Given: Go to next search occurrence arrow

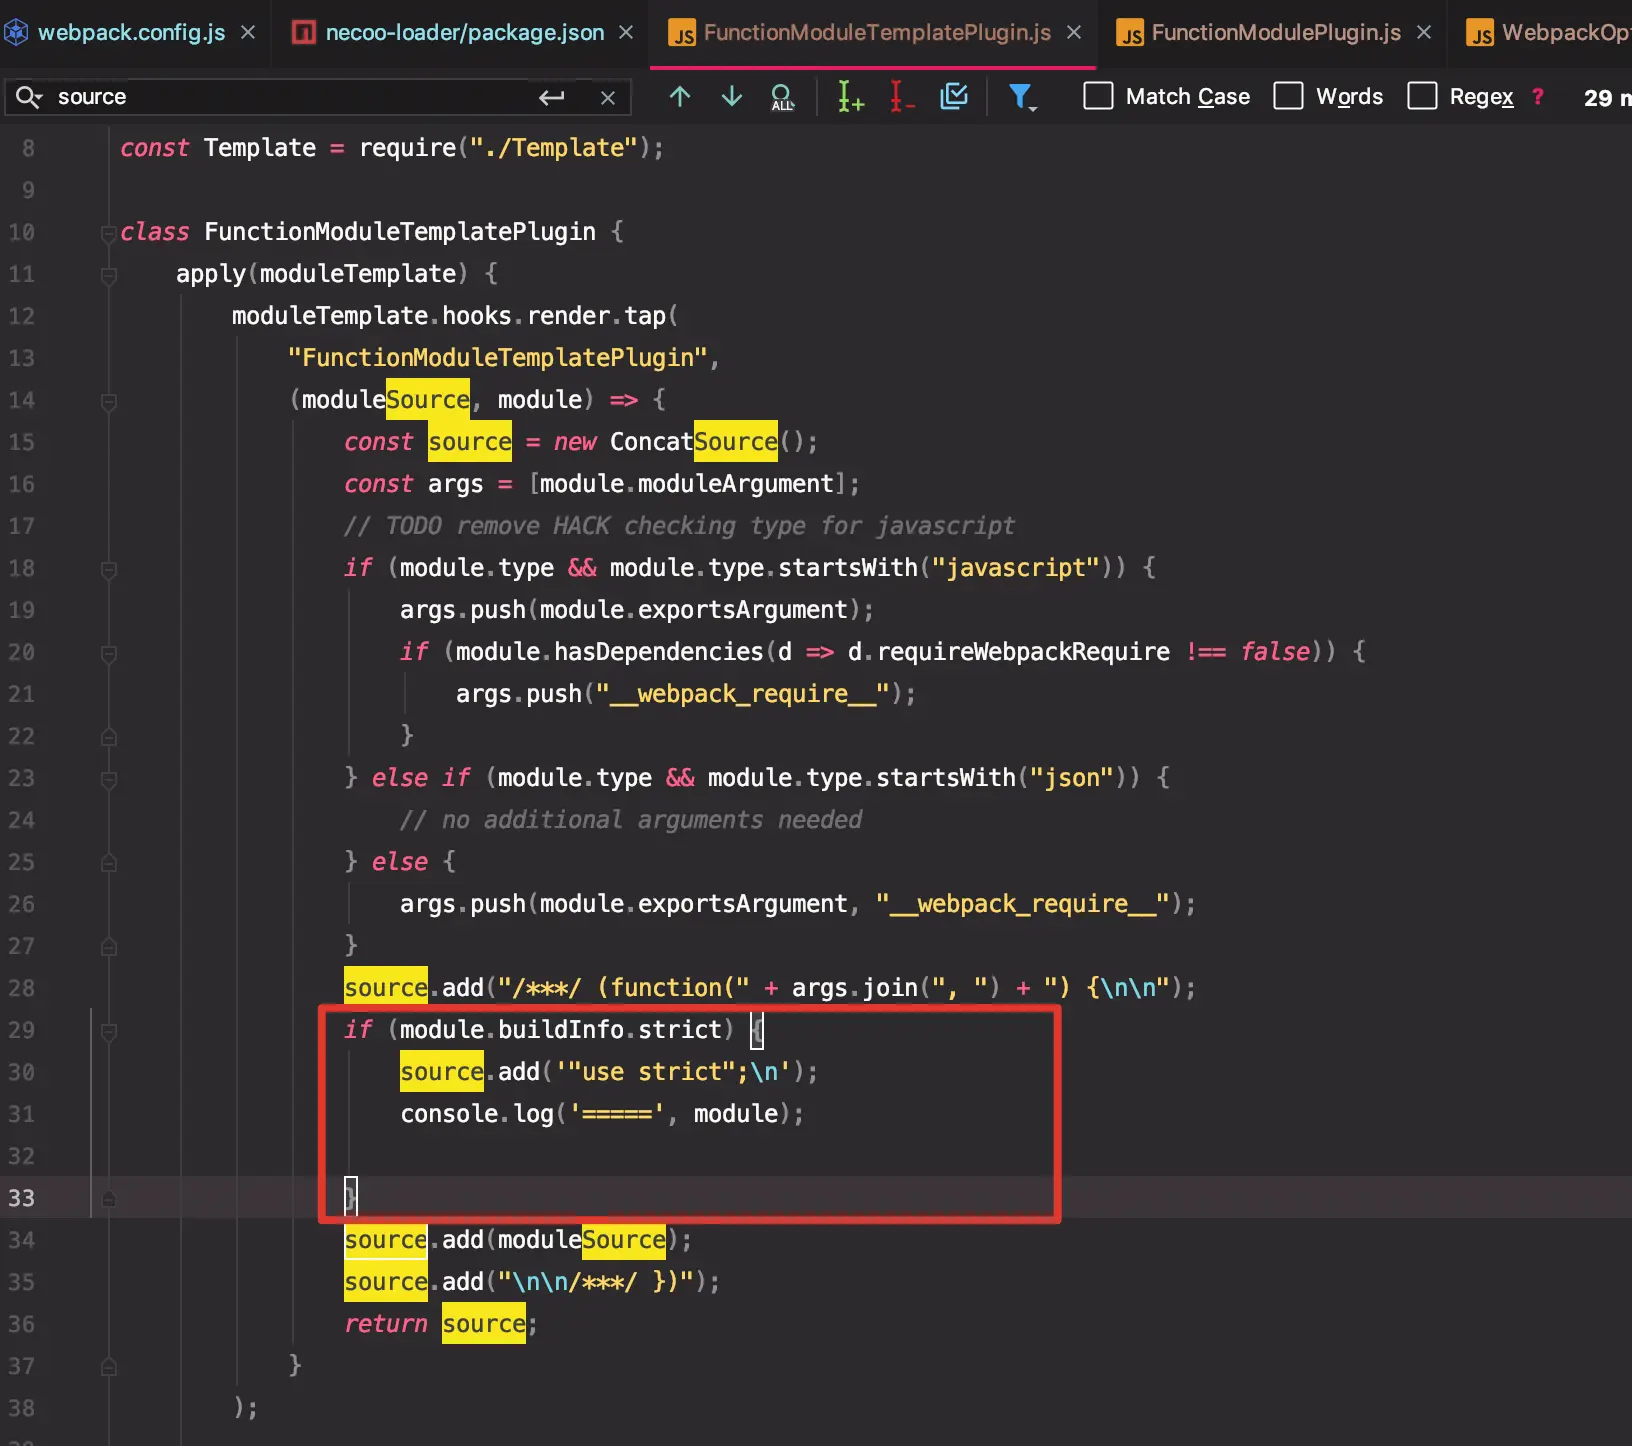Looking at the screenshot, I should (732, 97).
